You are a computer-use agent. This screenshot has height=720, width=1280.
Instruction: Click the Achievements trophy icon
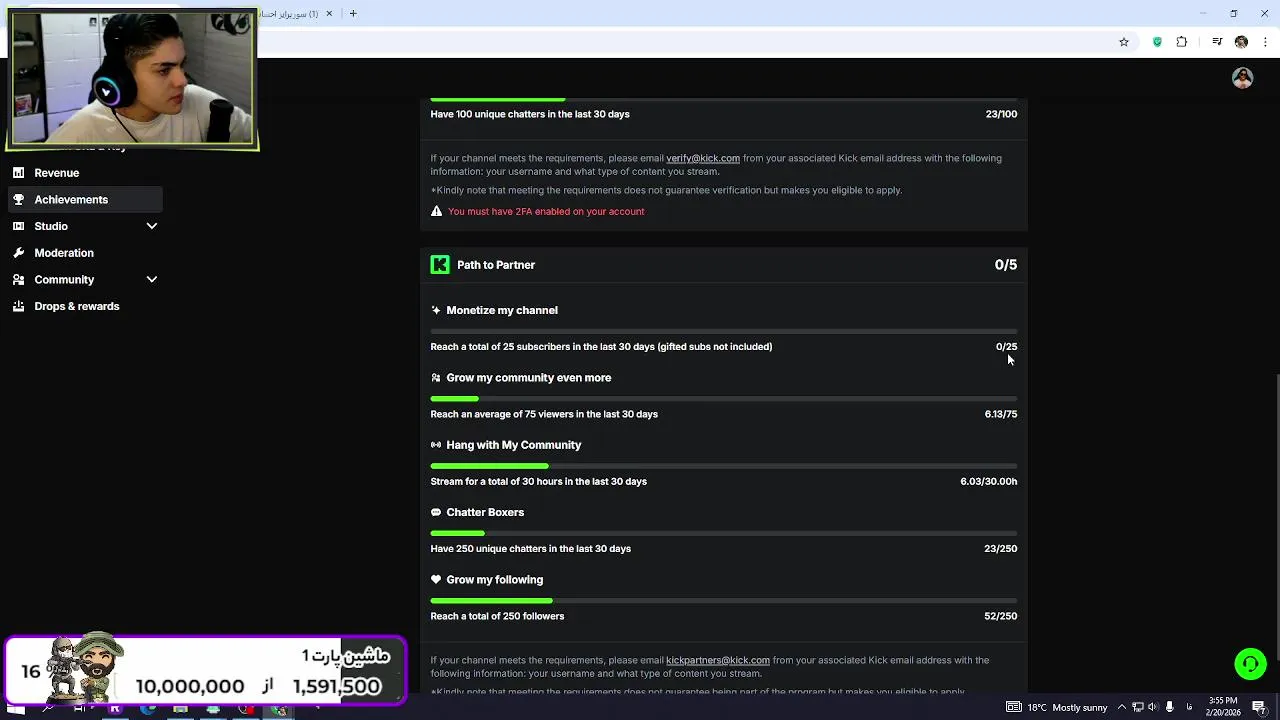(x=18, y=200)
